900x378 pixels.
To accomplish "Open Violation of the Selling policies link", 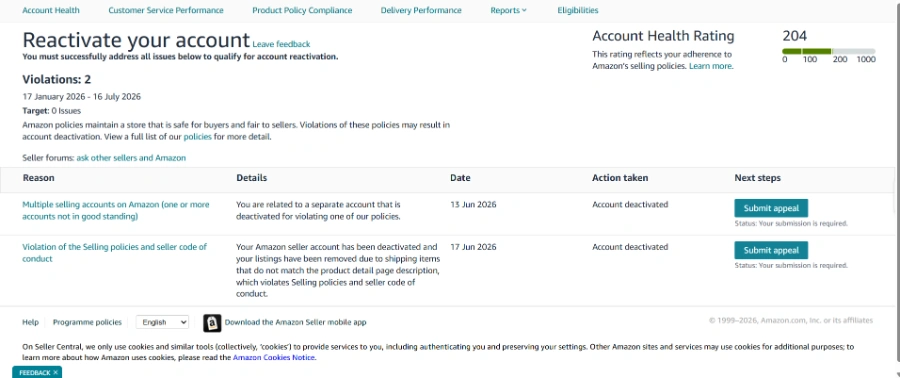I will point(114,253).
